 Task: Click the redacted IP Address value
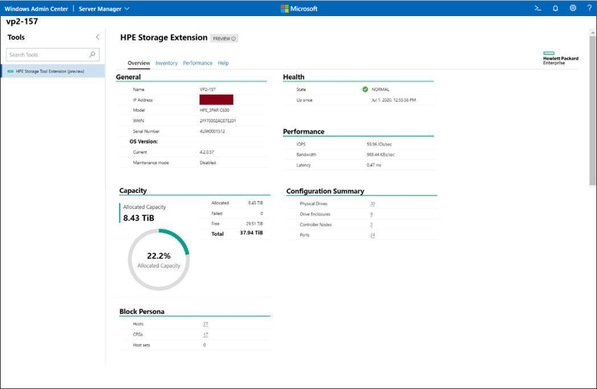coord(216,100)
